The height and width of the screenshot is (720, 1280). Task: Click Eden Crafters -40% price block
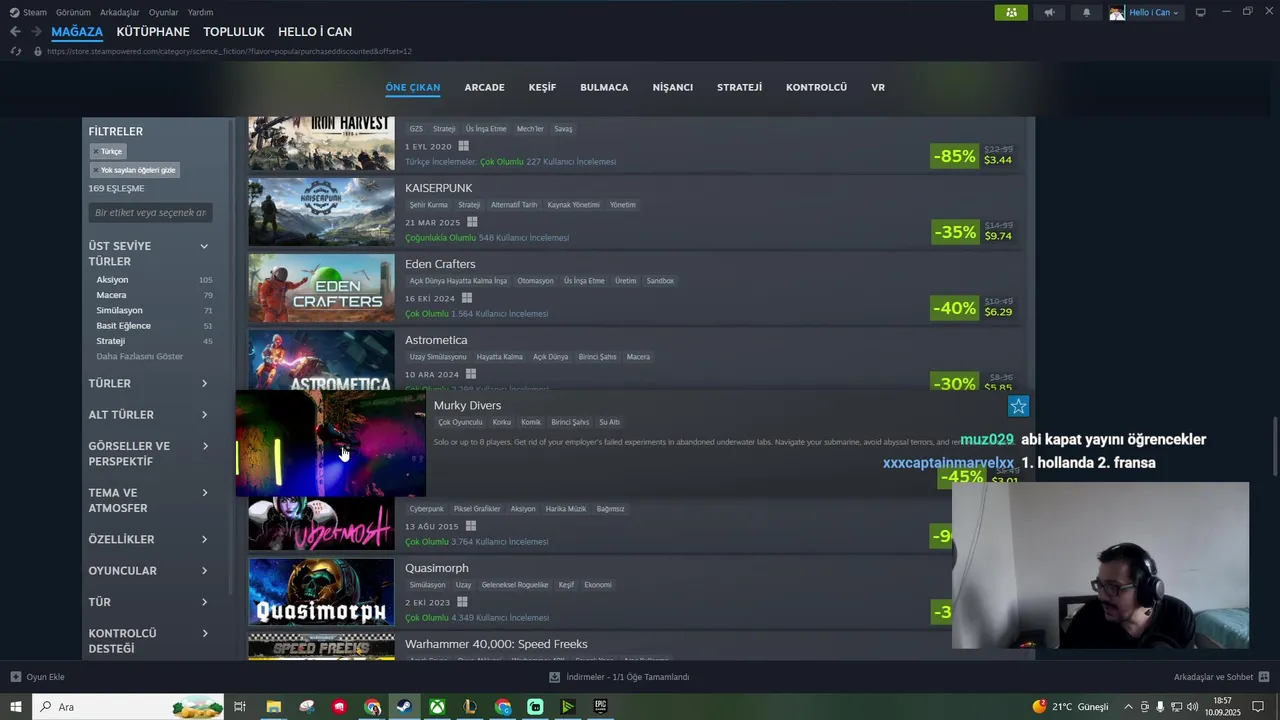tap(975, 308)
